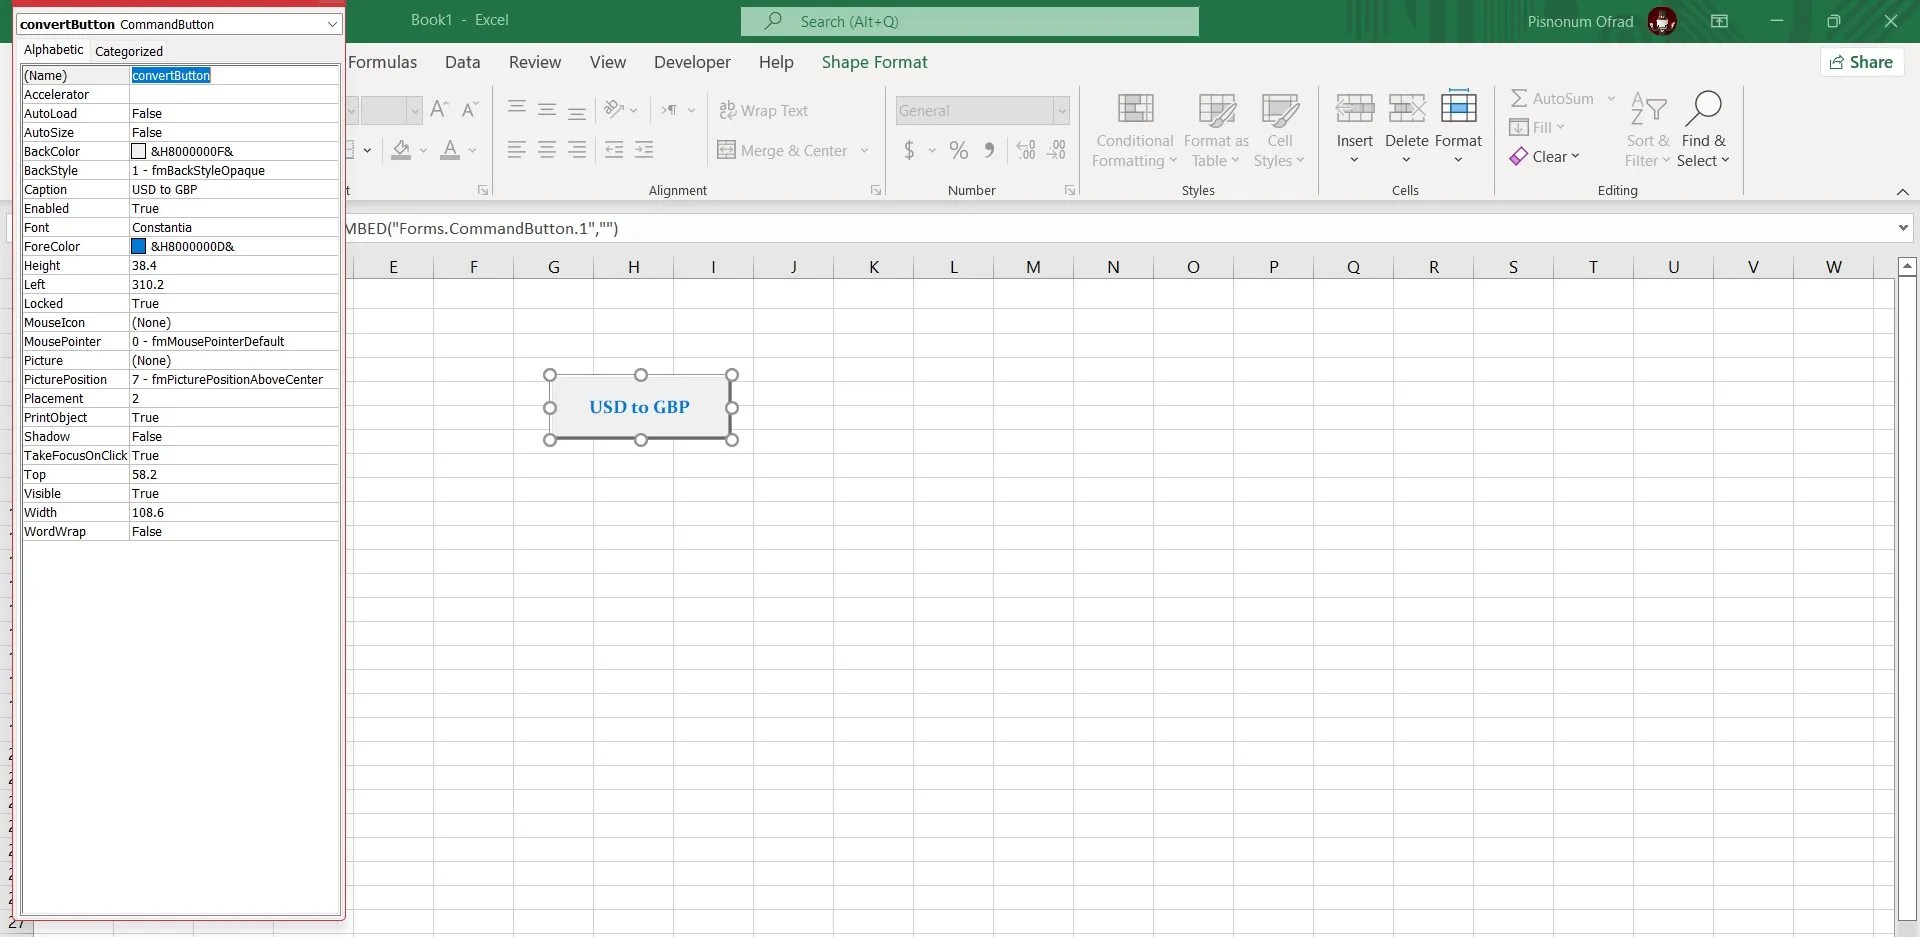Click the USD to GBP command button
Image resolution: width=1920 pixels, height=937 pixels.
[641, 407]
